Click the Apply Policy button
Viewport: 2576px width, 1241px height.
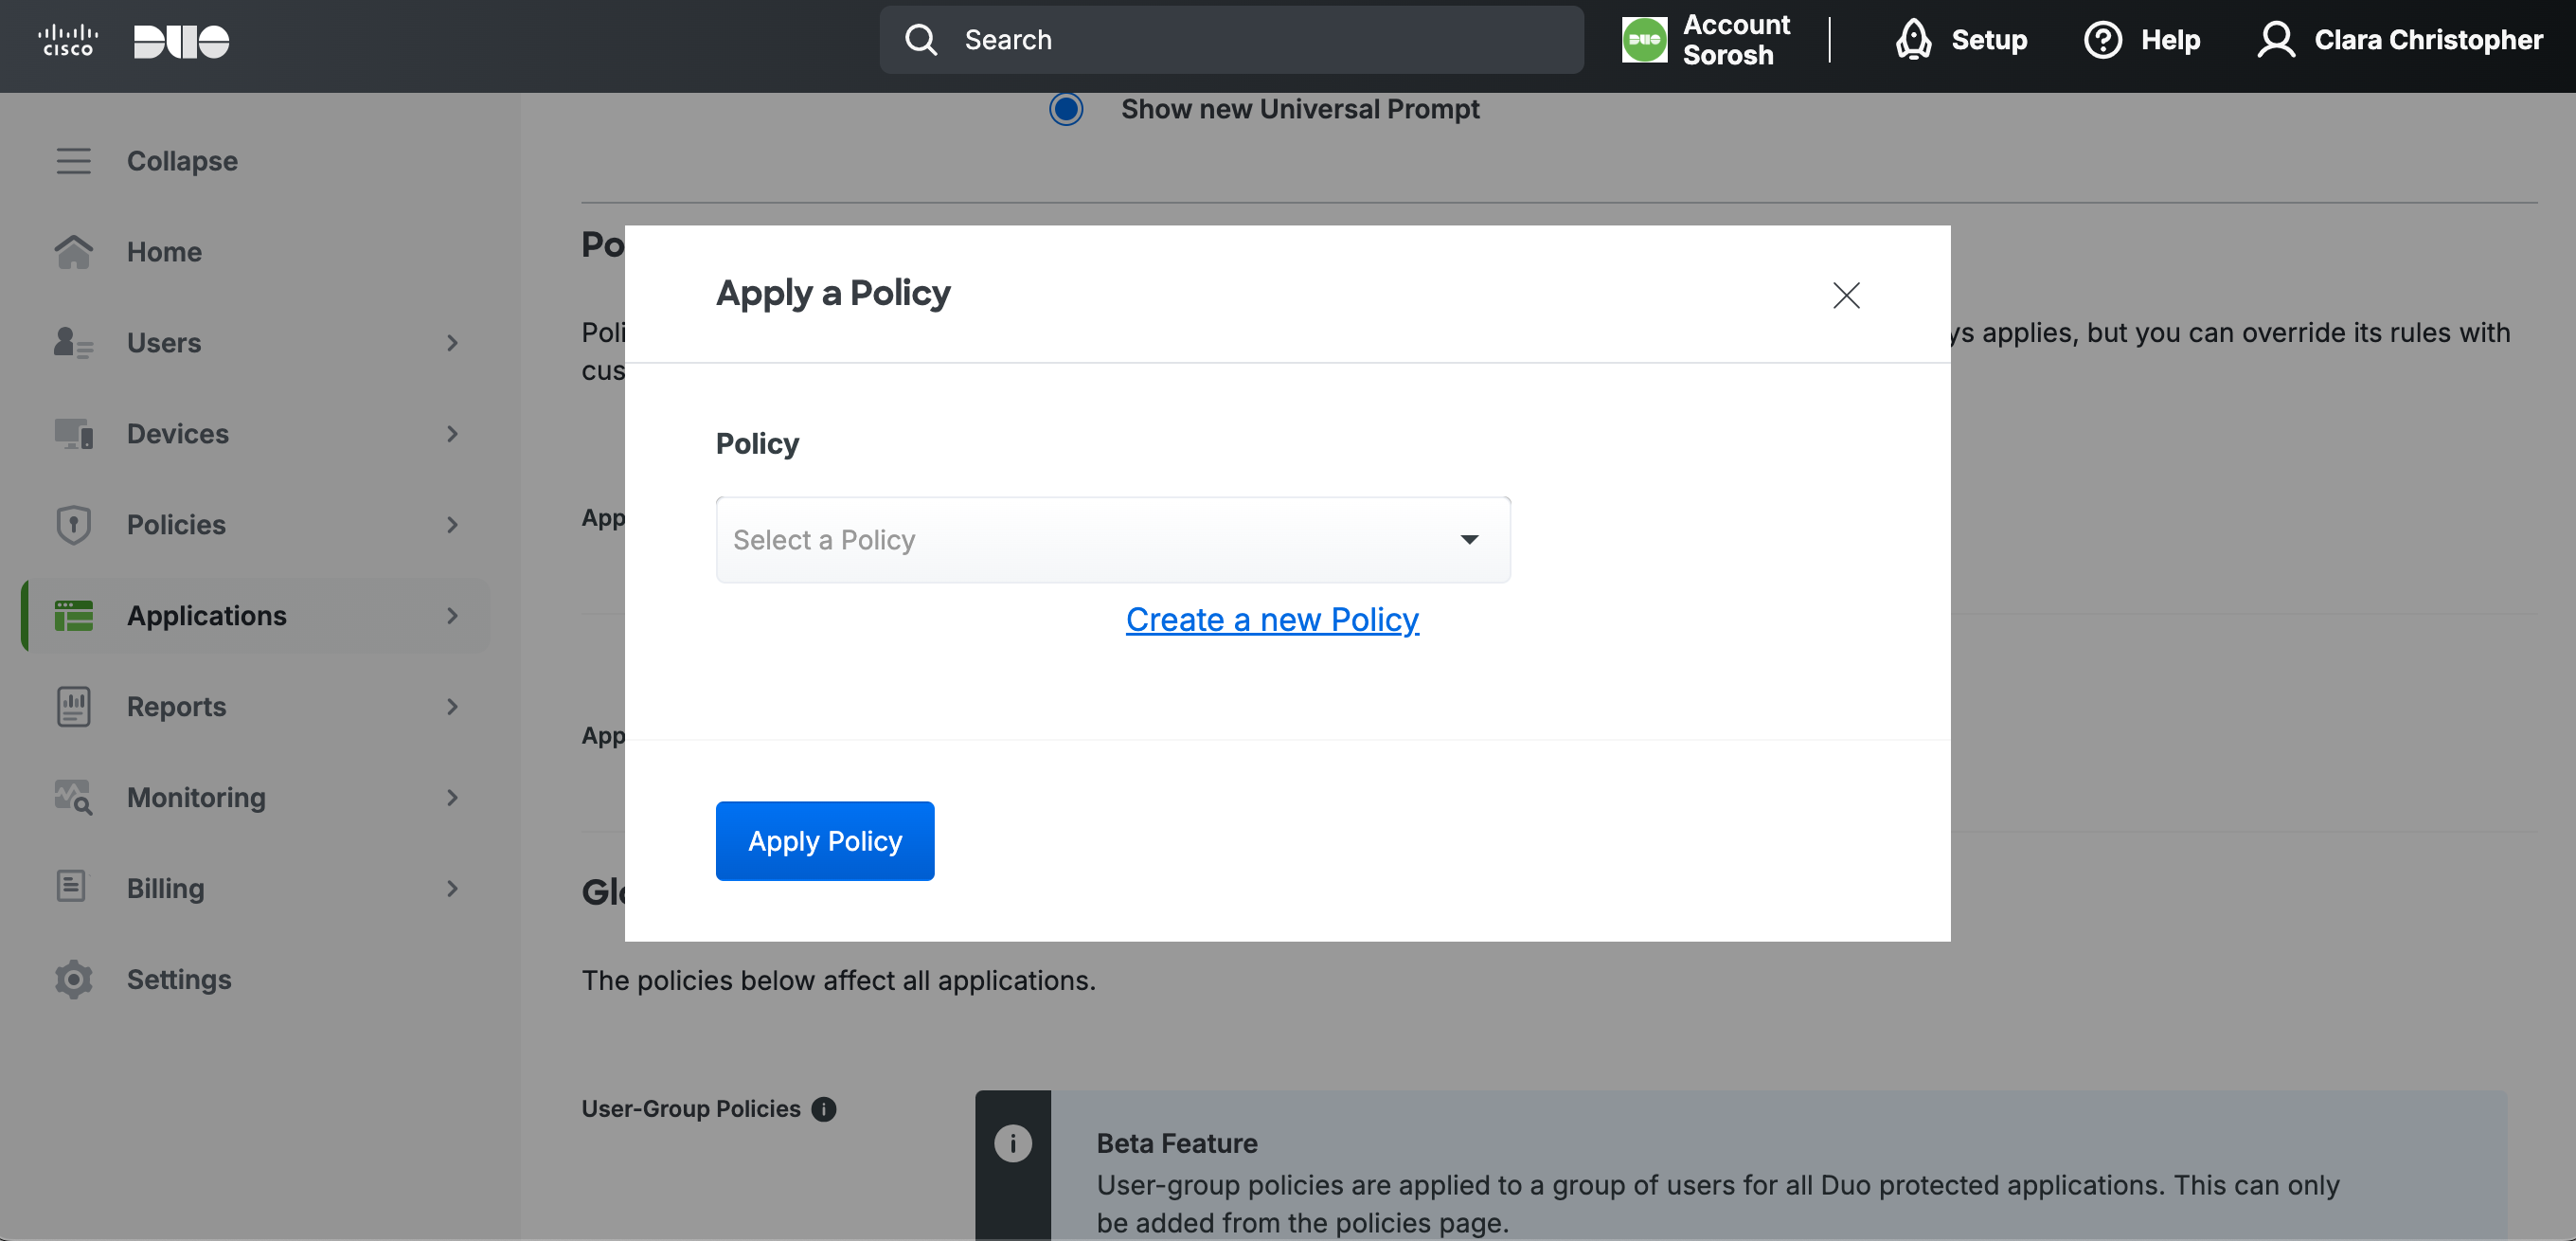tap(824, 841)
